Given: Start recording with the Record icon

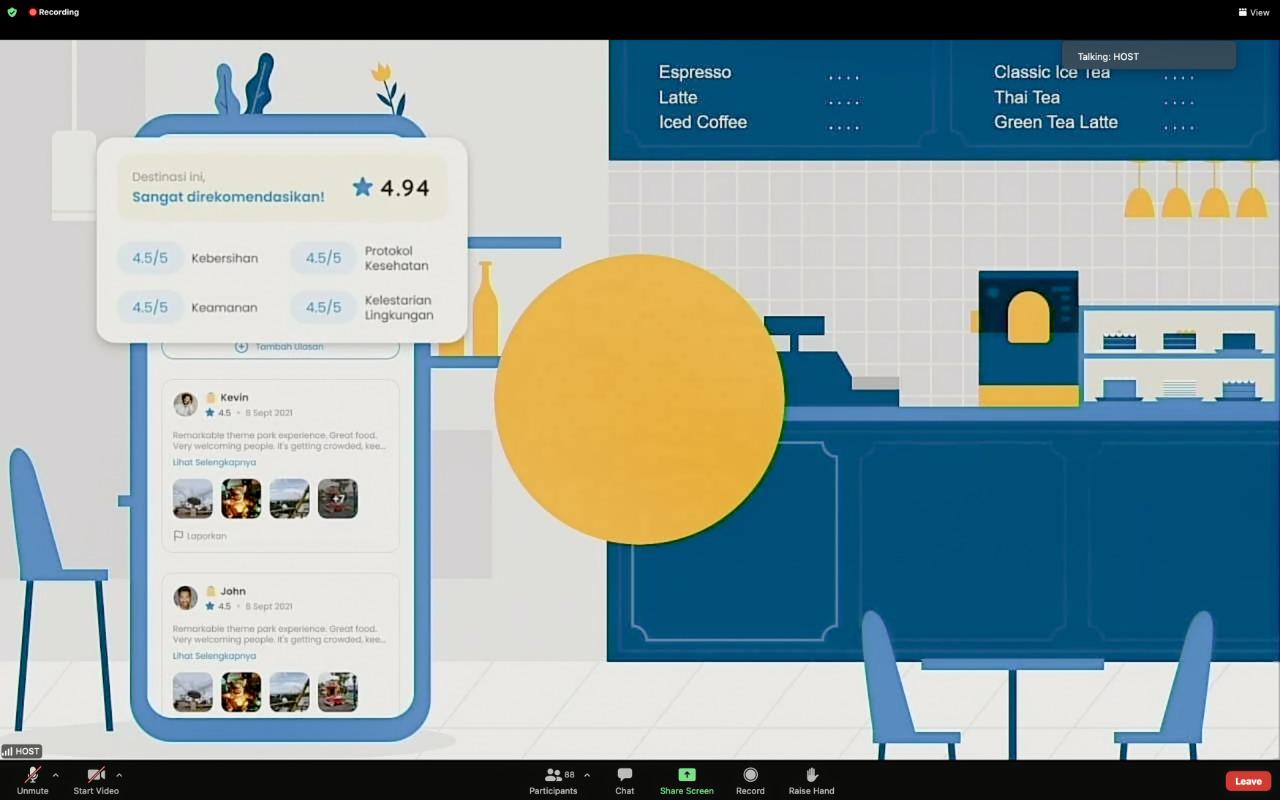Looking at the screenshot, I should tap(750, 780).
